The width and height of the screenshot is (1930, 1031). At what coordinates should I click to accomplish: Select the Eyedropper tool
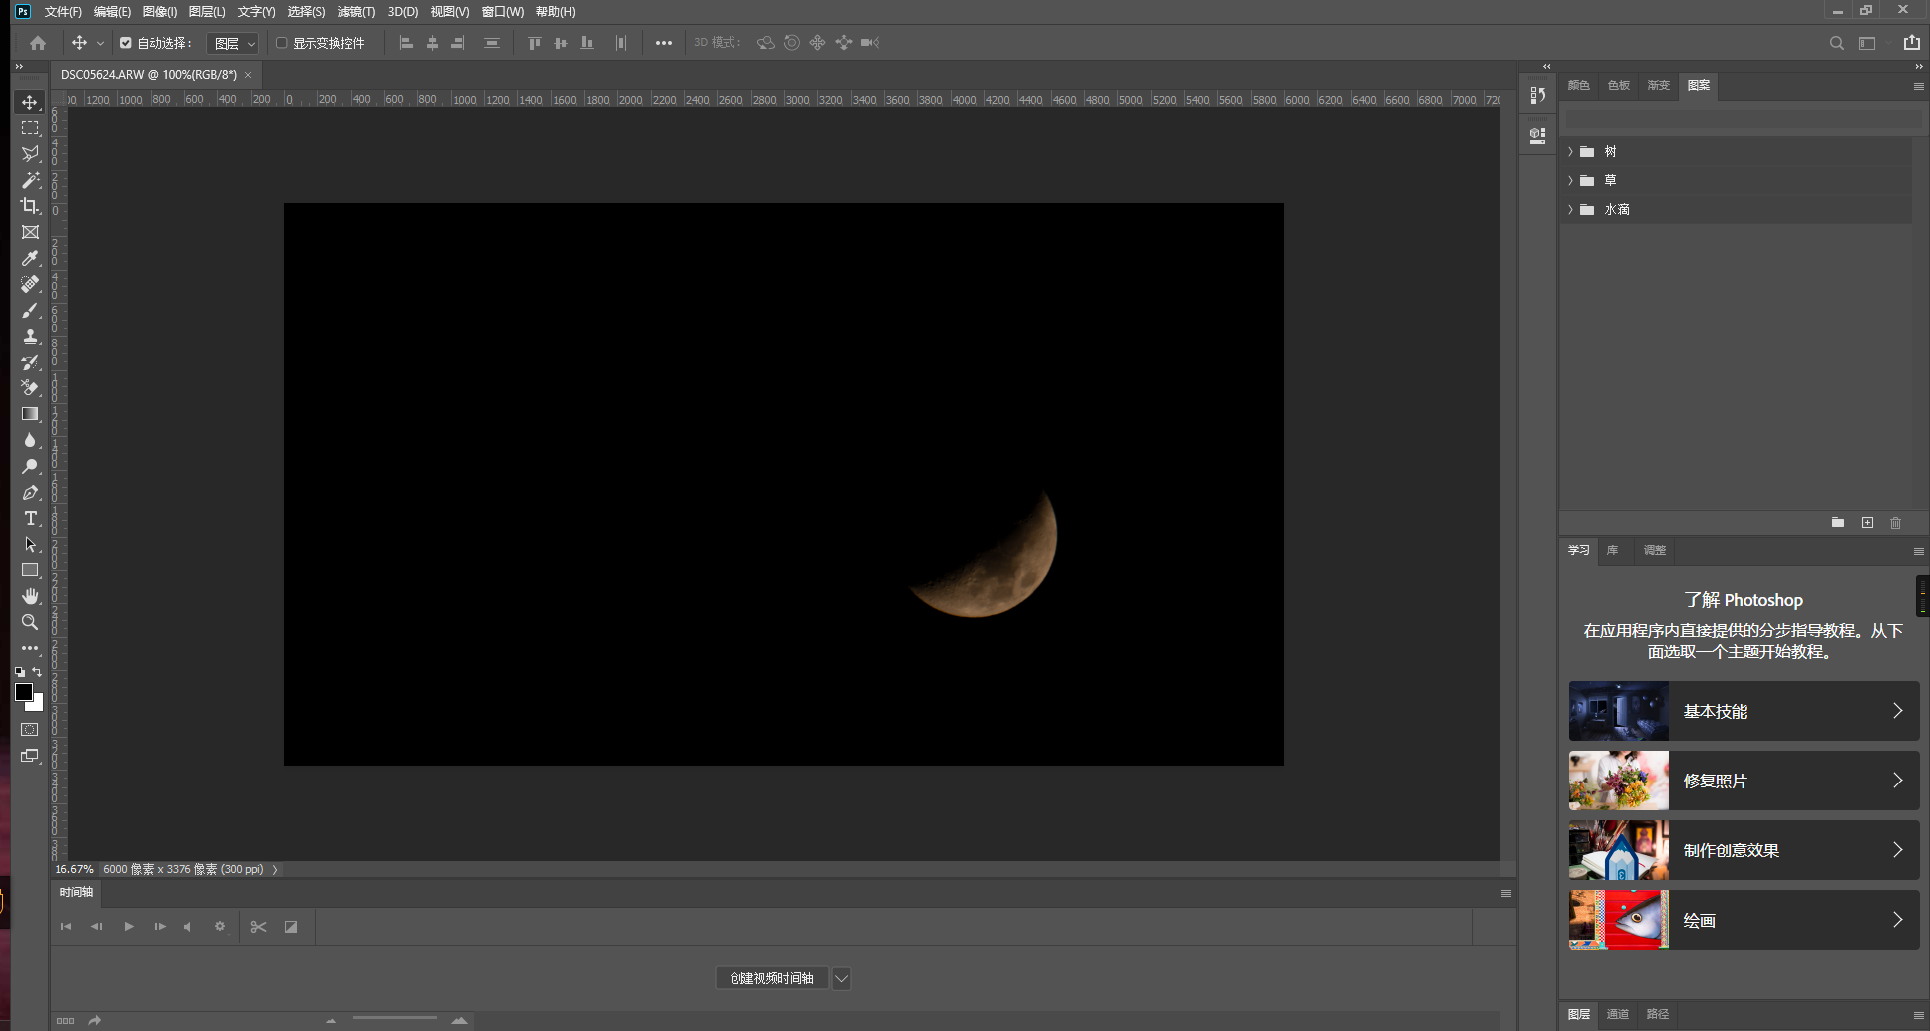point(30,258)
